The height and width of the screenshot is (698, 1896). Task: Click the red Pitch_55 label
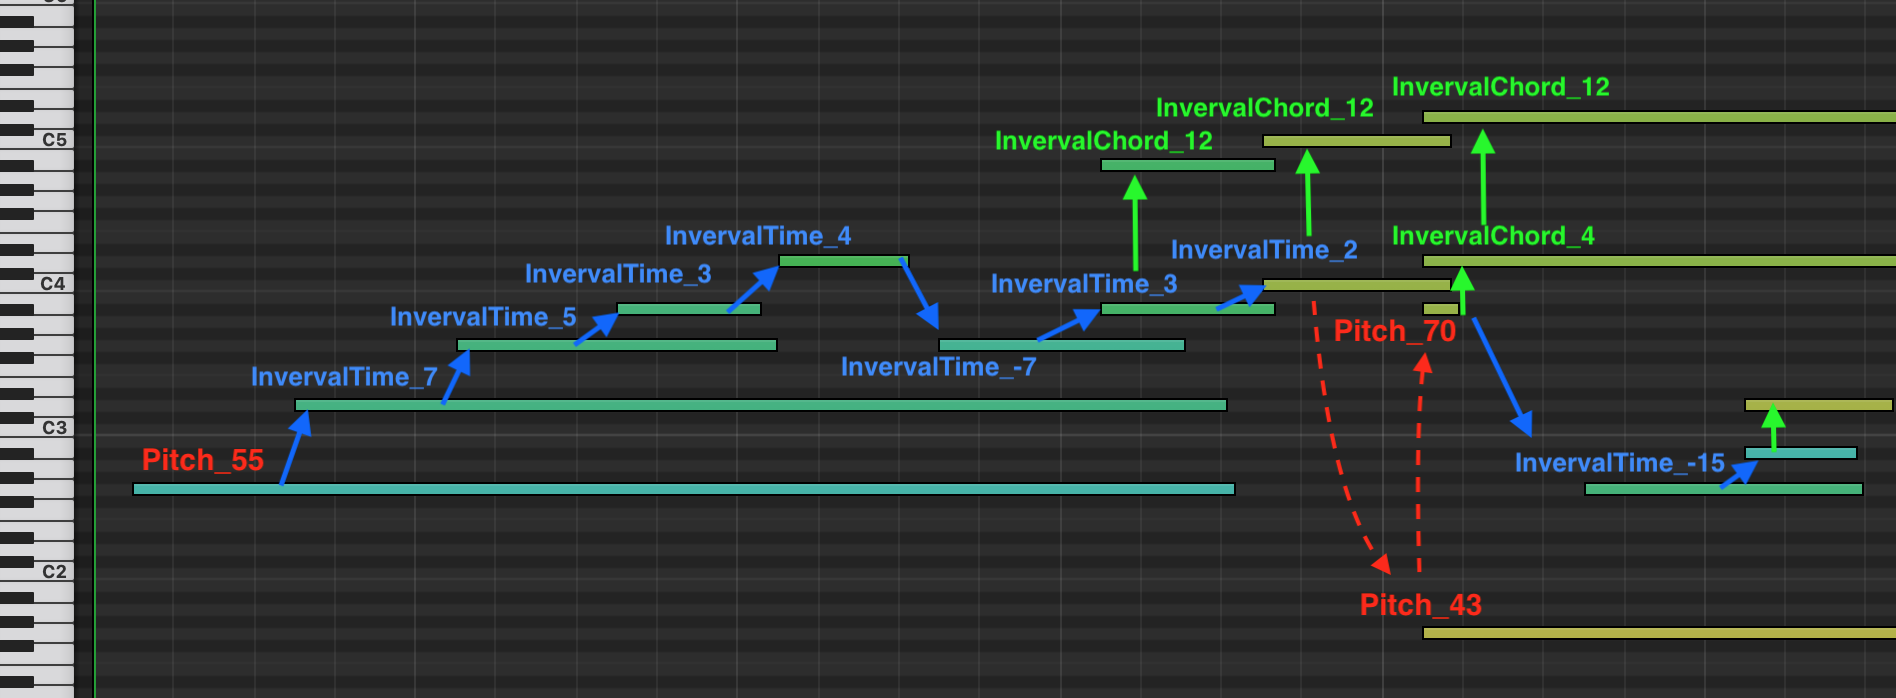point(203,460)
